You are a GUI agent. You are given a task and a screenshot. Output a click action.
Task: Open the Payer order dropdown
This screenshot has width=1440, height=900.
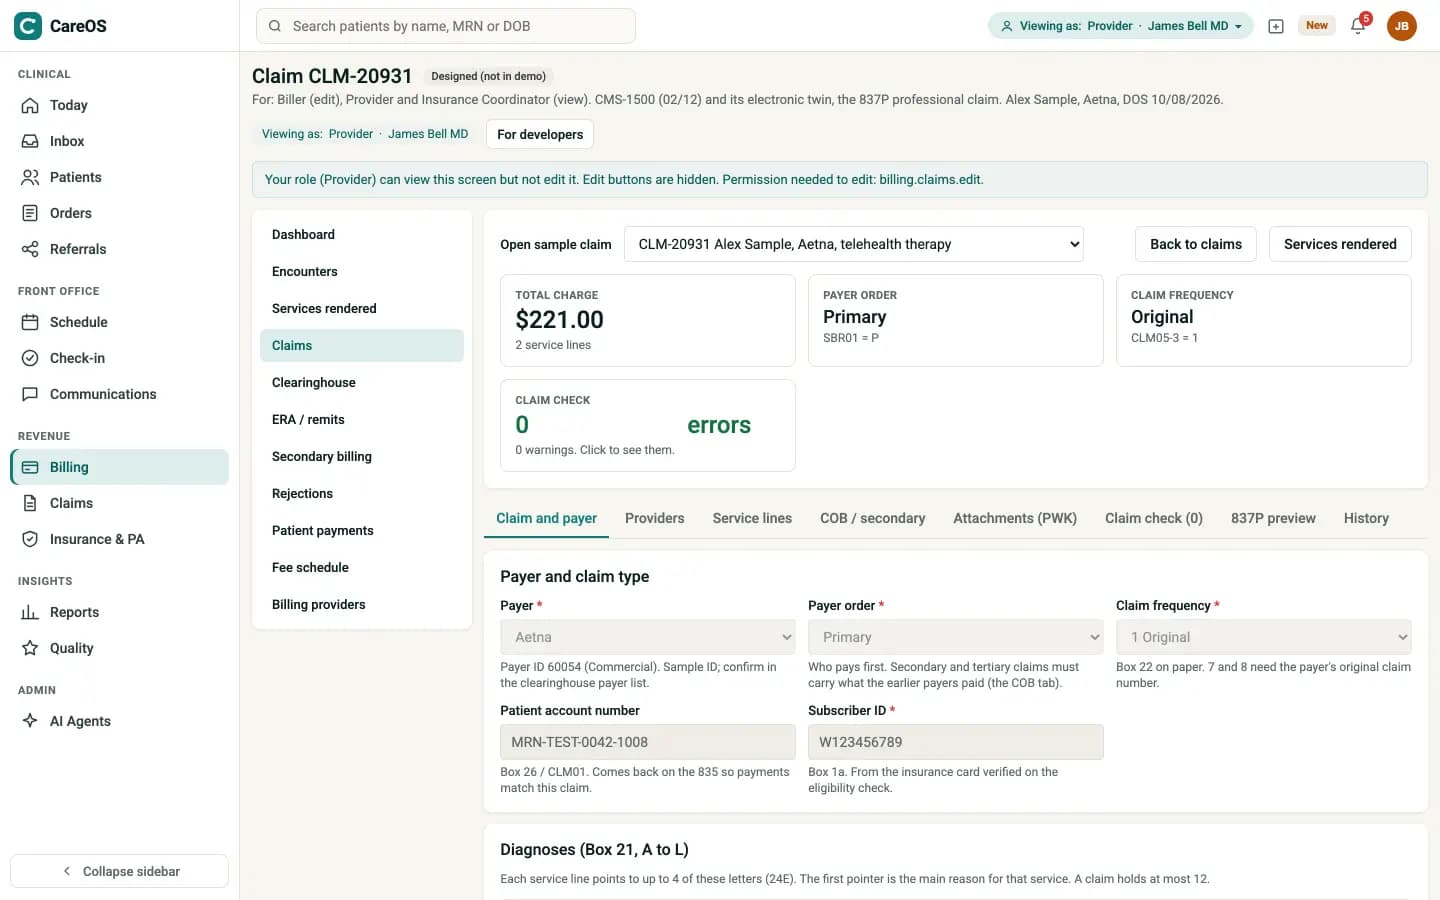(x=956, y=637)
